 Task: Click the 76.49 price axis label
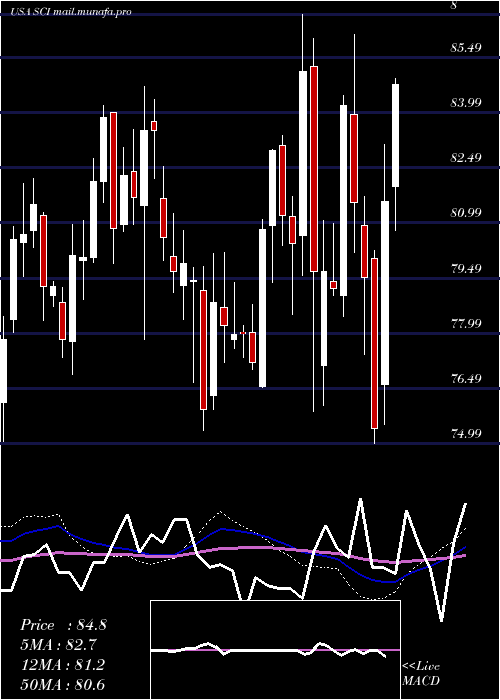coord(467,379)
